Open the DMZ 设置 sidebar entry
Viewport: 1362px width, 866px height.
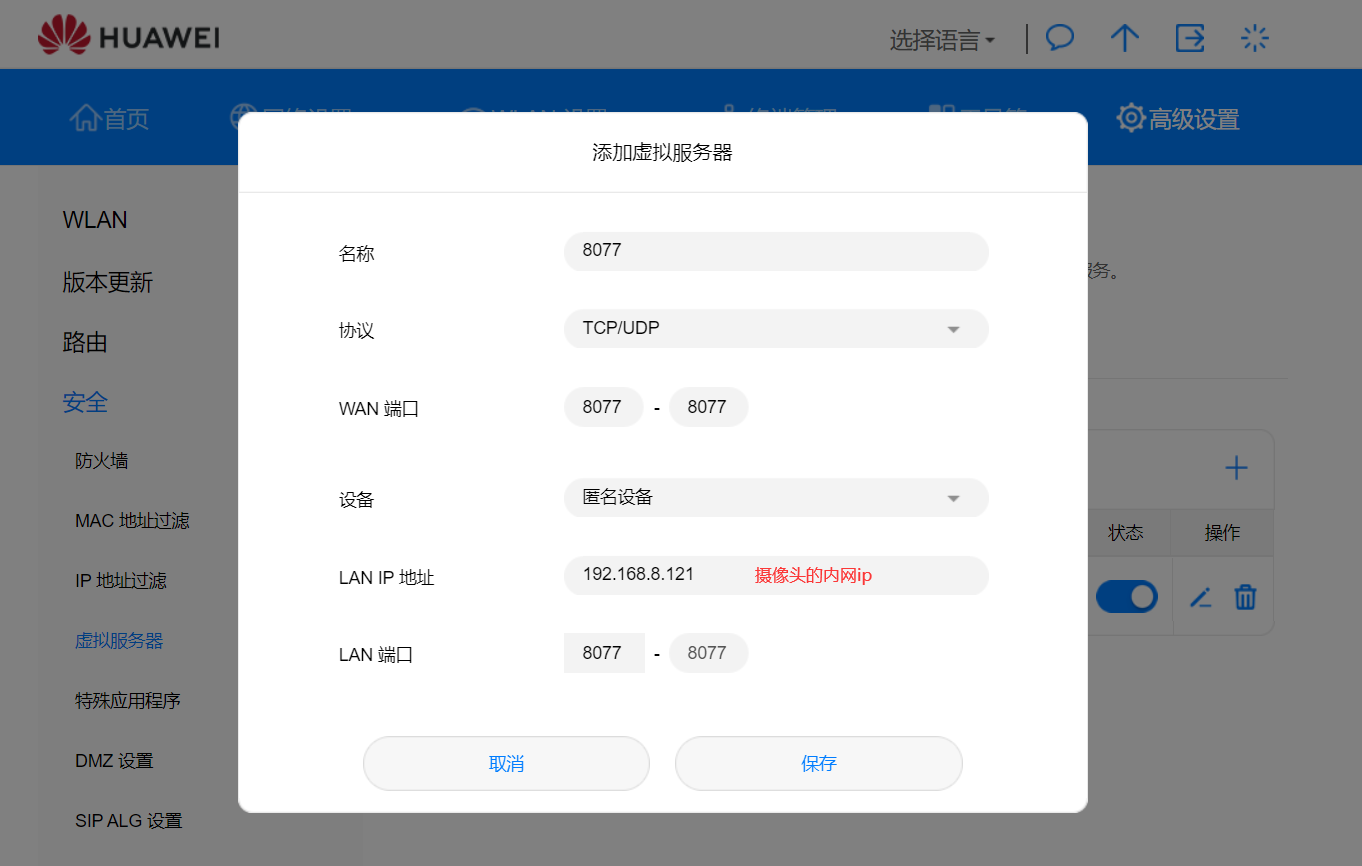113,760
